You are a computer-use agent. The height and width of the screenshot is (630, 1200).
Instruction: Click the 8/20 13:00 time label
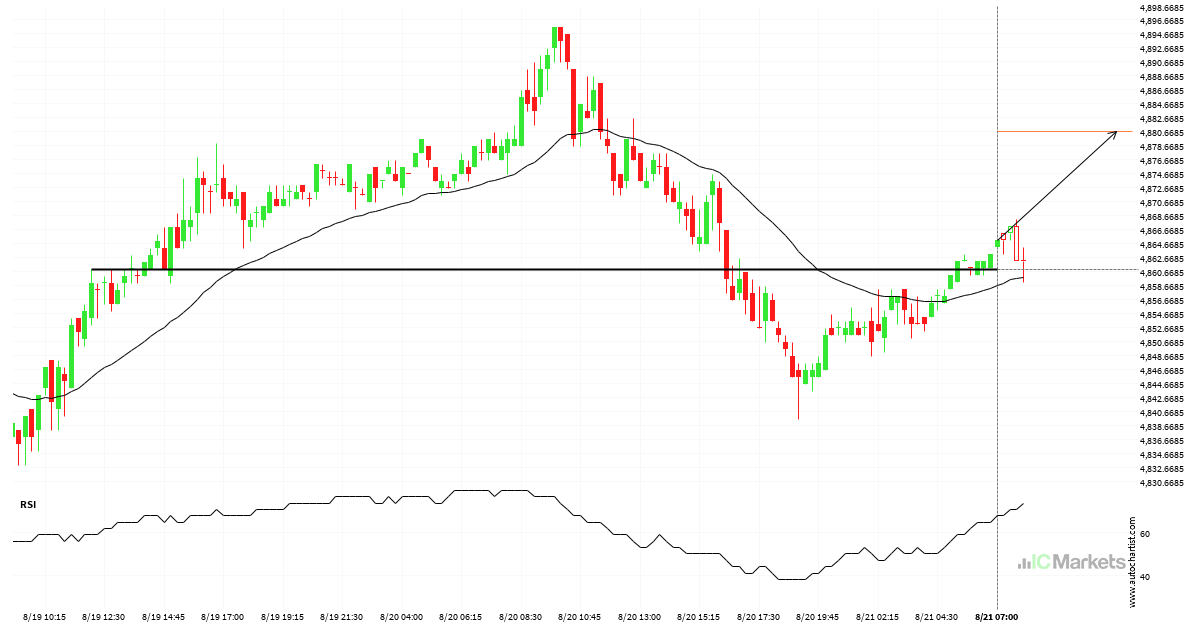click(x=641, y=617)
